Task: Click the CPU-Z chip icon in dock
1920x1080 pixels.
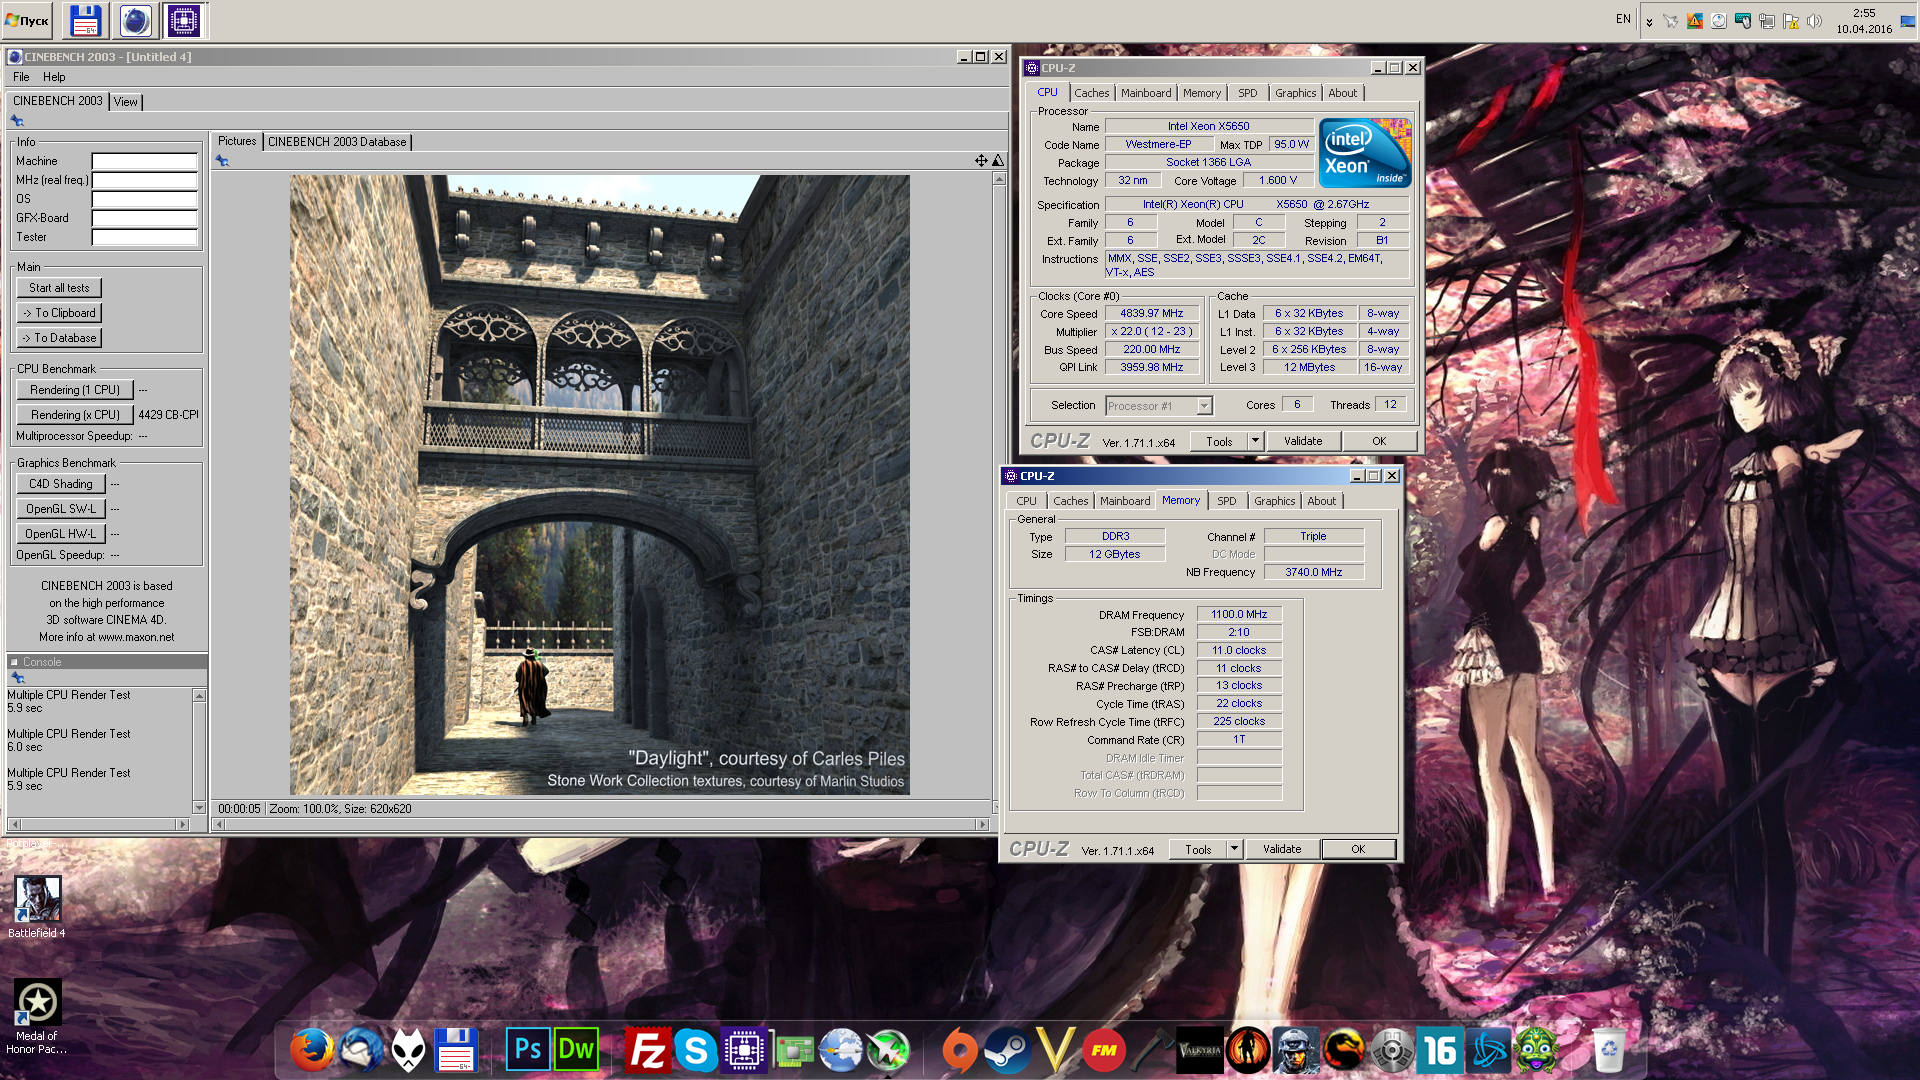Action: 744,1050
